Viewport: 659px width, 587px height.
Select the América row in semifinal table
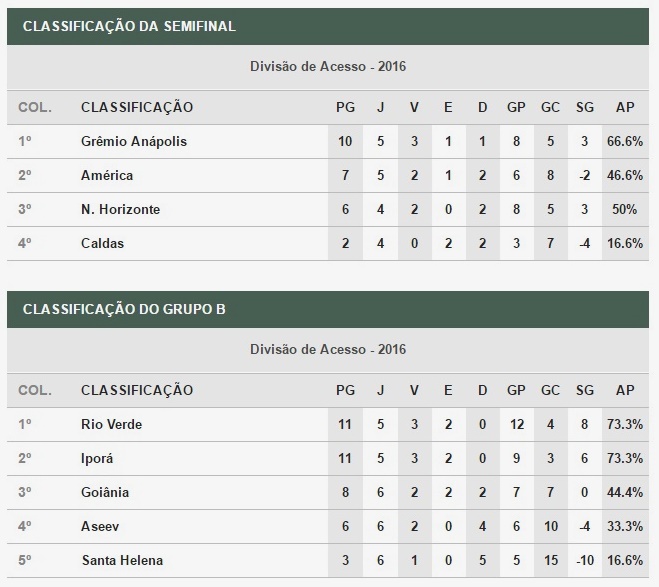pos(328,176)
